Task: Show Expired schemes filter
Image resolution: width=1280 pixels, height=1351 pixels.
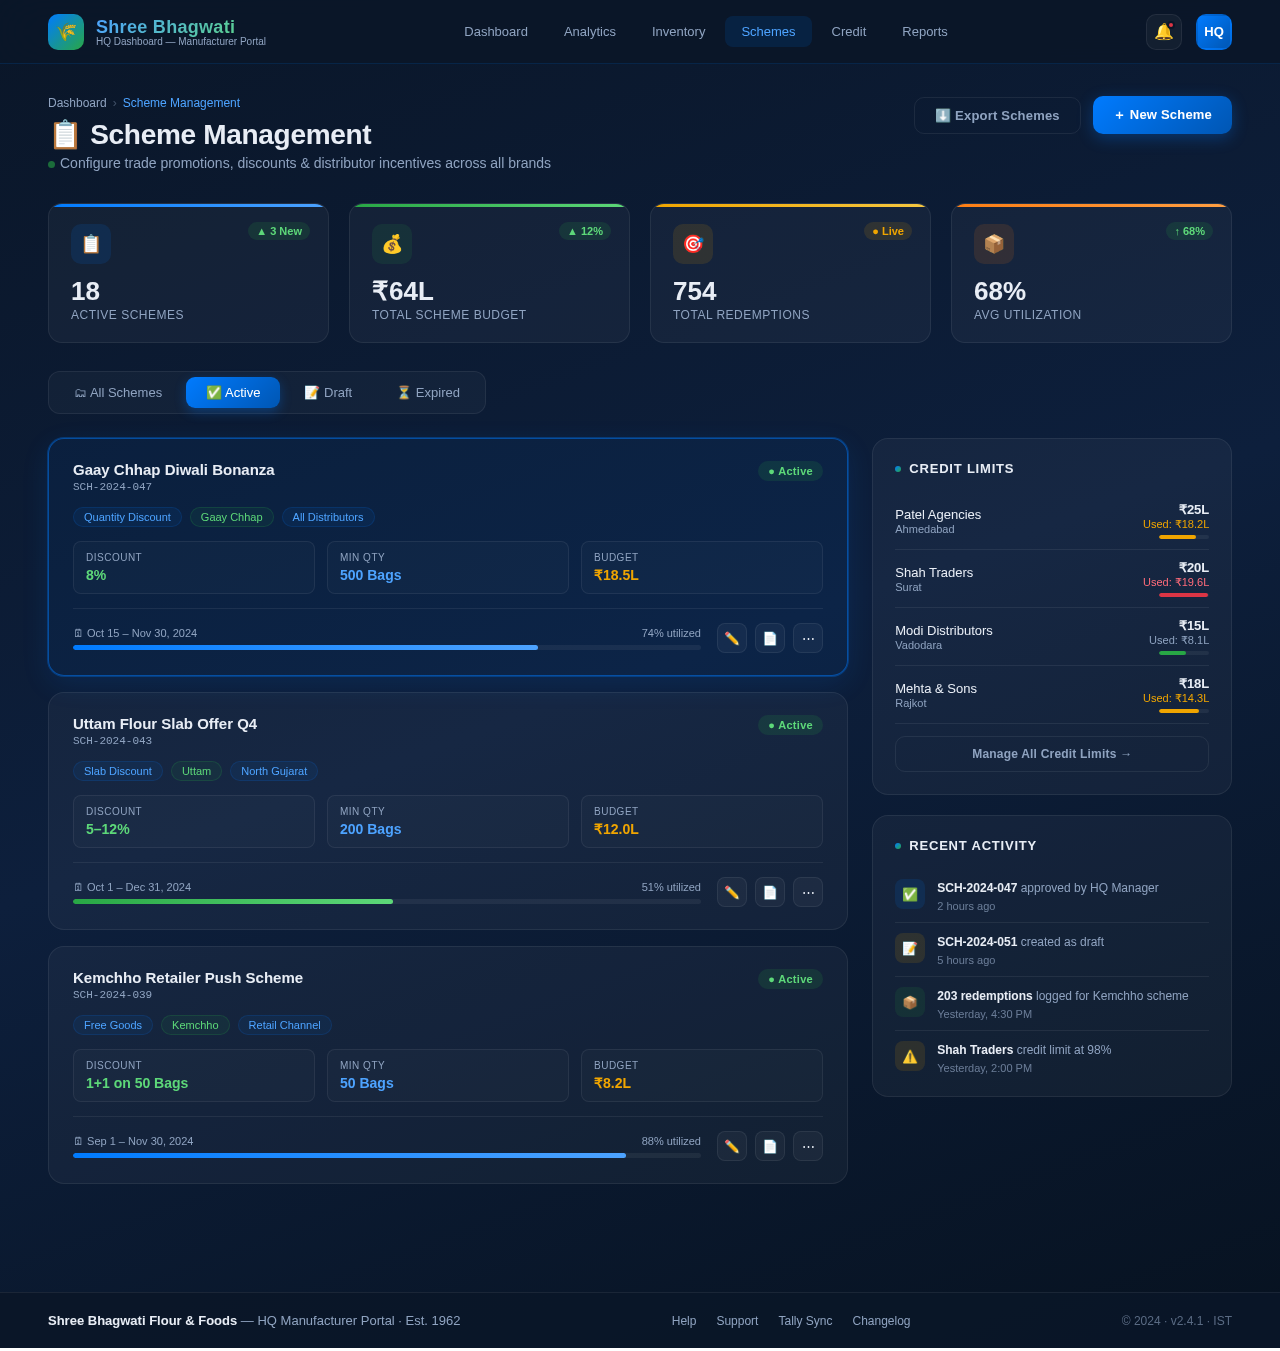Action: pos(428,393)
